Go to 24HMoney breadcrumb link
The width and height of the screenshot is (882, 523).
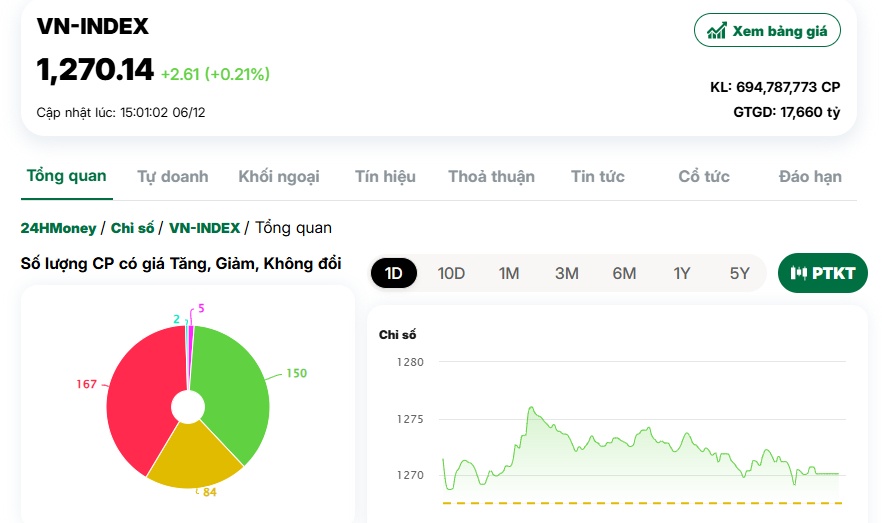(58, 228)
